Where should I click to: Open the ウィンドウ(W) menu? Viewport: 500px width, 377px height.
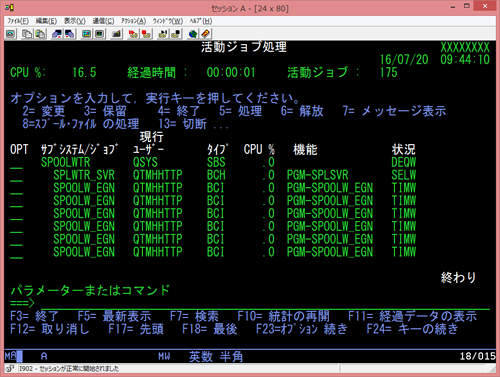coord(168,21)
